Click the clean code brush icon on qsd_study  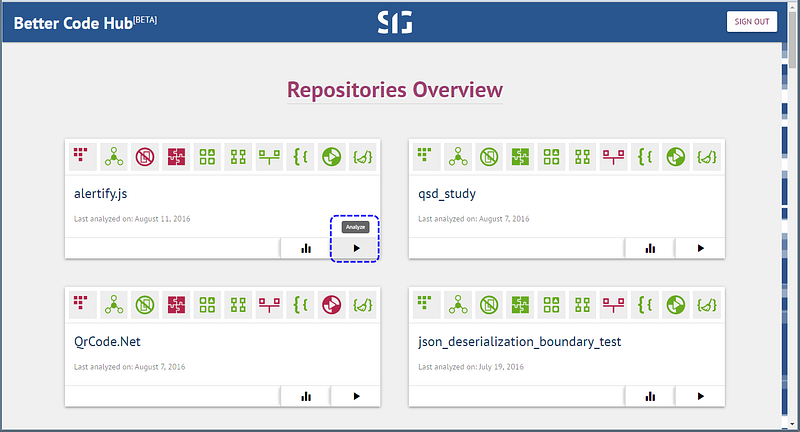[x=707, y=157]
